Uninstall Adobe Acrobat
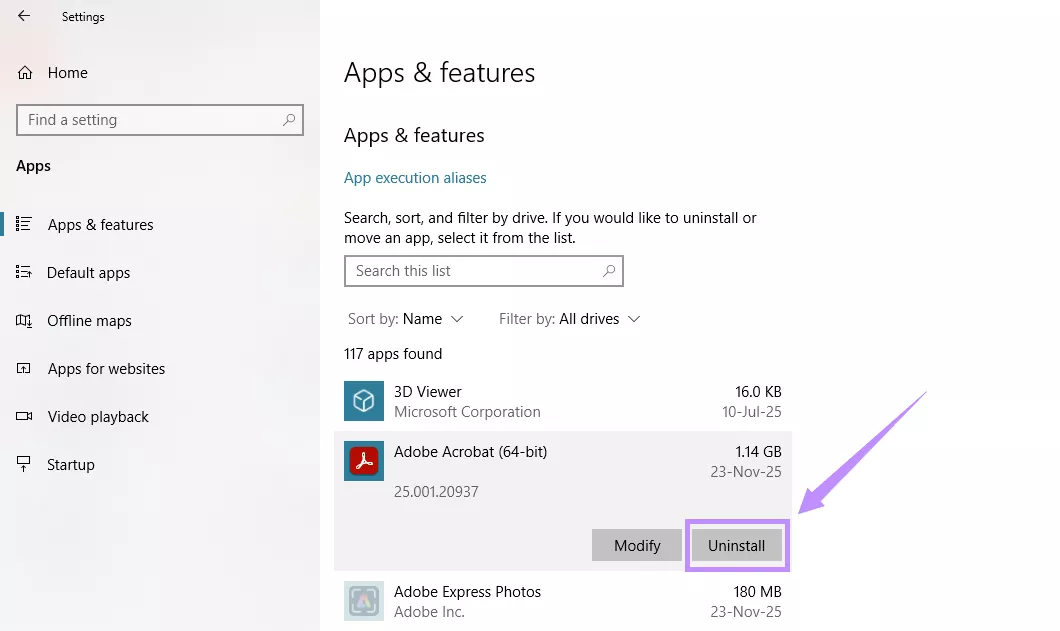 point(737,545)
